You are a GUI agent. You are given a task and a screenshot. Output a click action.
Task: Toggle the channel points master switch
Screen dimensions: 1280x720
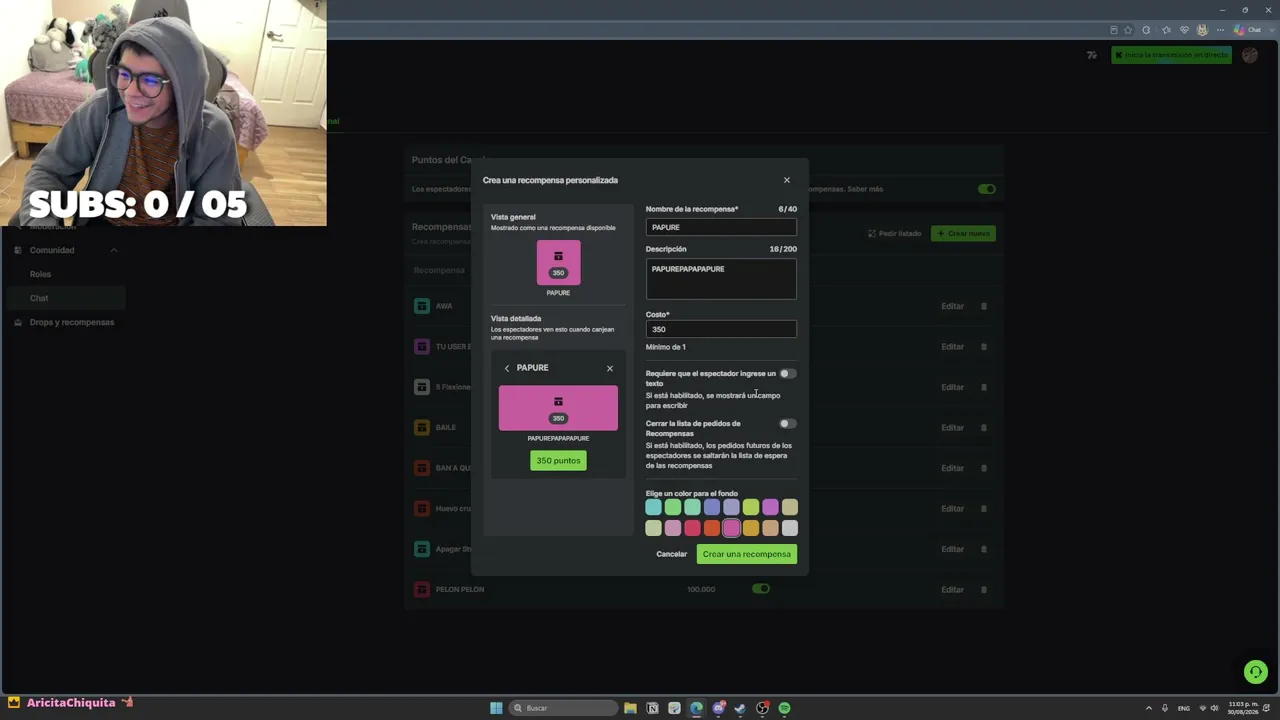tap(987, 189)
